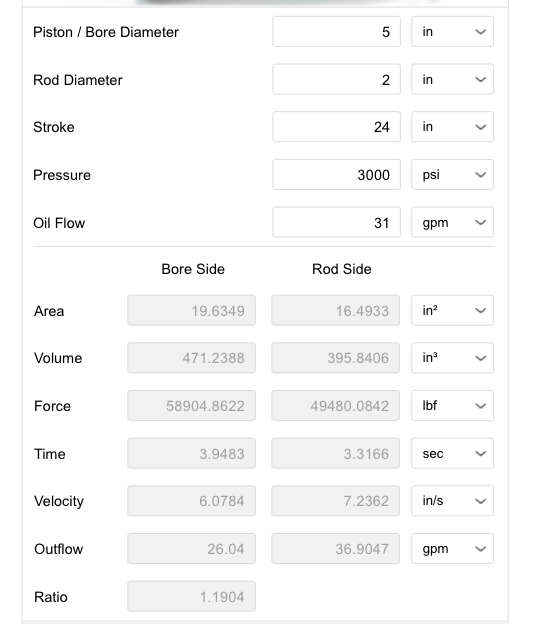
Task: Click the Piston / Bore Diameter input field
Action: [337, 31]
